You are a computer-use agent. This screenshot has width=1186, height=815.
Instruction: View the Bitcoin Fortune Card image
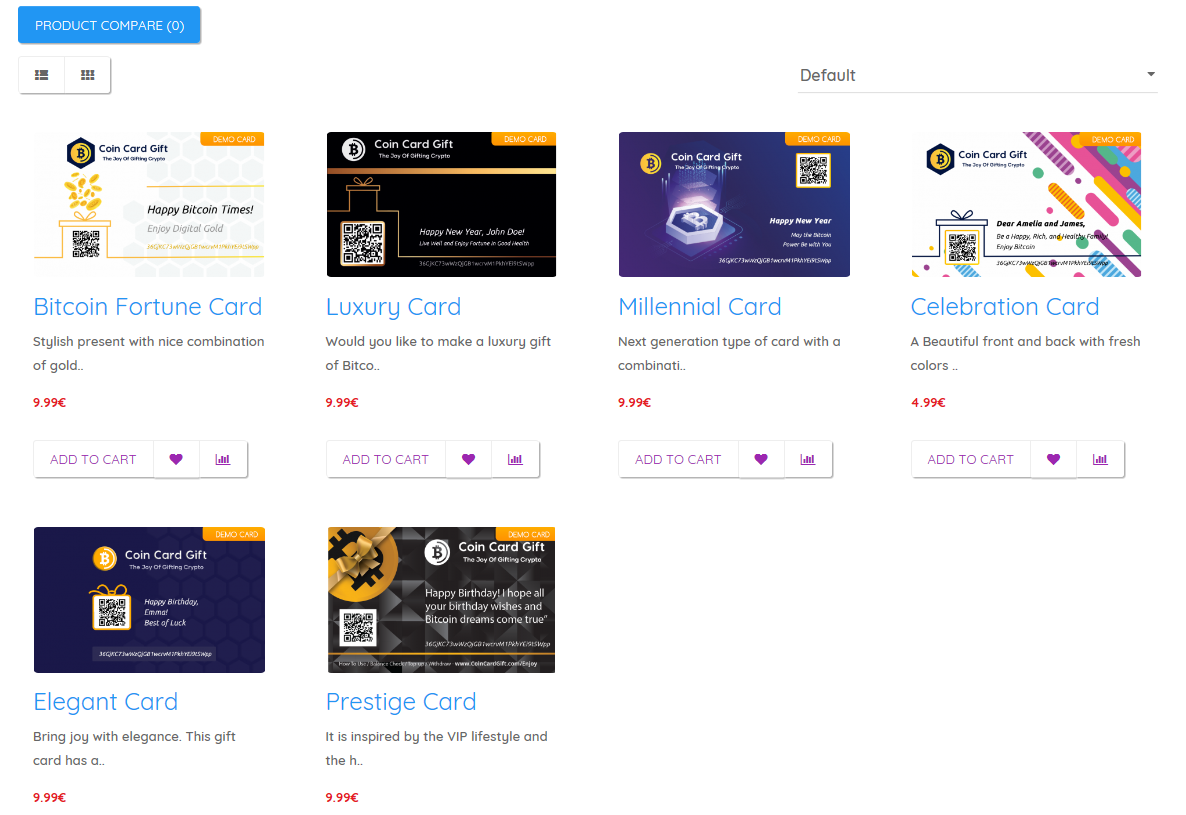coord(149,205)
